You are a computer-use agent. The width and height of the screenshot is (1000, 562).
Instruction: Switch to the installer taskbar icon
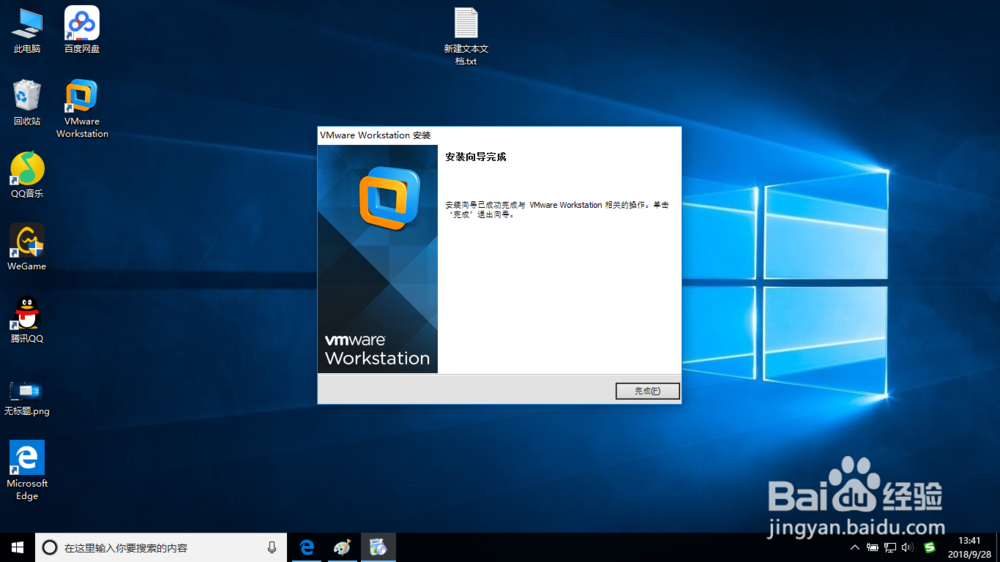tap(378, 547)
